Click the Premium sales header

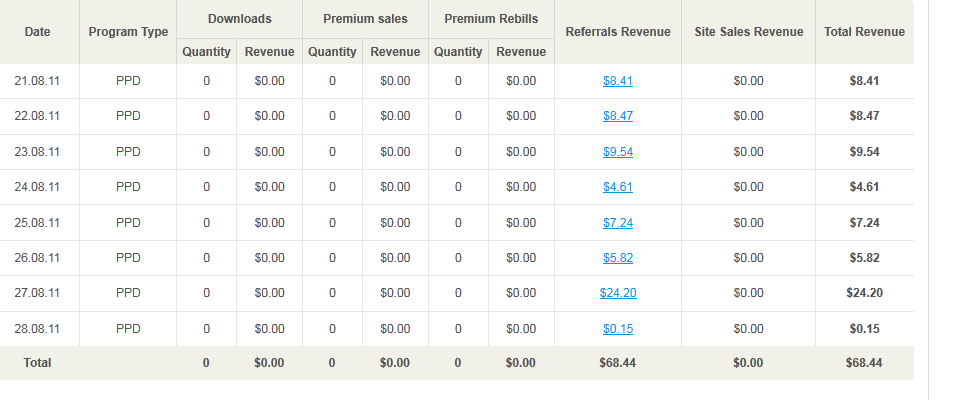pyautogui.click(x=365, y=19)
